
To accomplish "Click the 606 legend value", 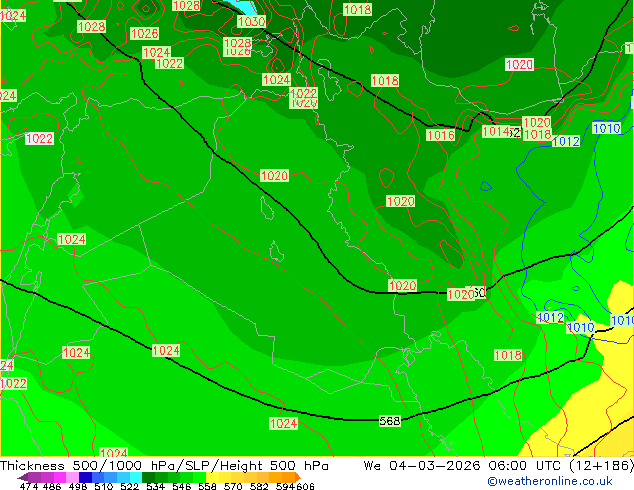I will 305,486.
